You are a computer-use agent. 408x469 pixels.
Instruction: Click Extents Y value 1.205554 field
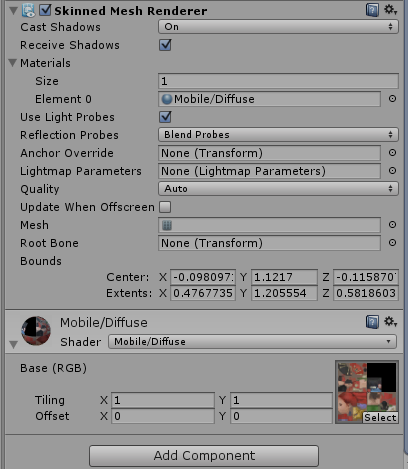[x=284, y=293]
